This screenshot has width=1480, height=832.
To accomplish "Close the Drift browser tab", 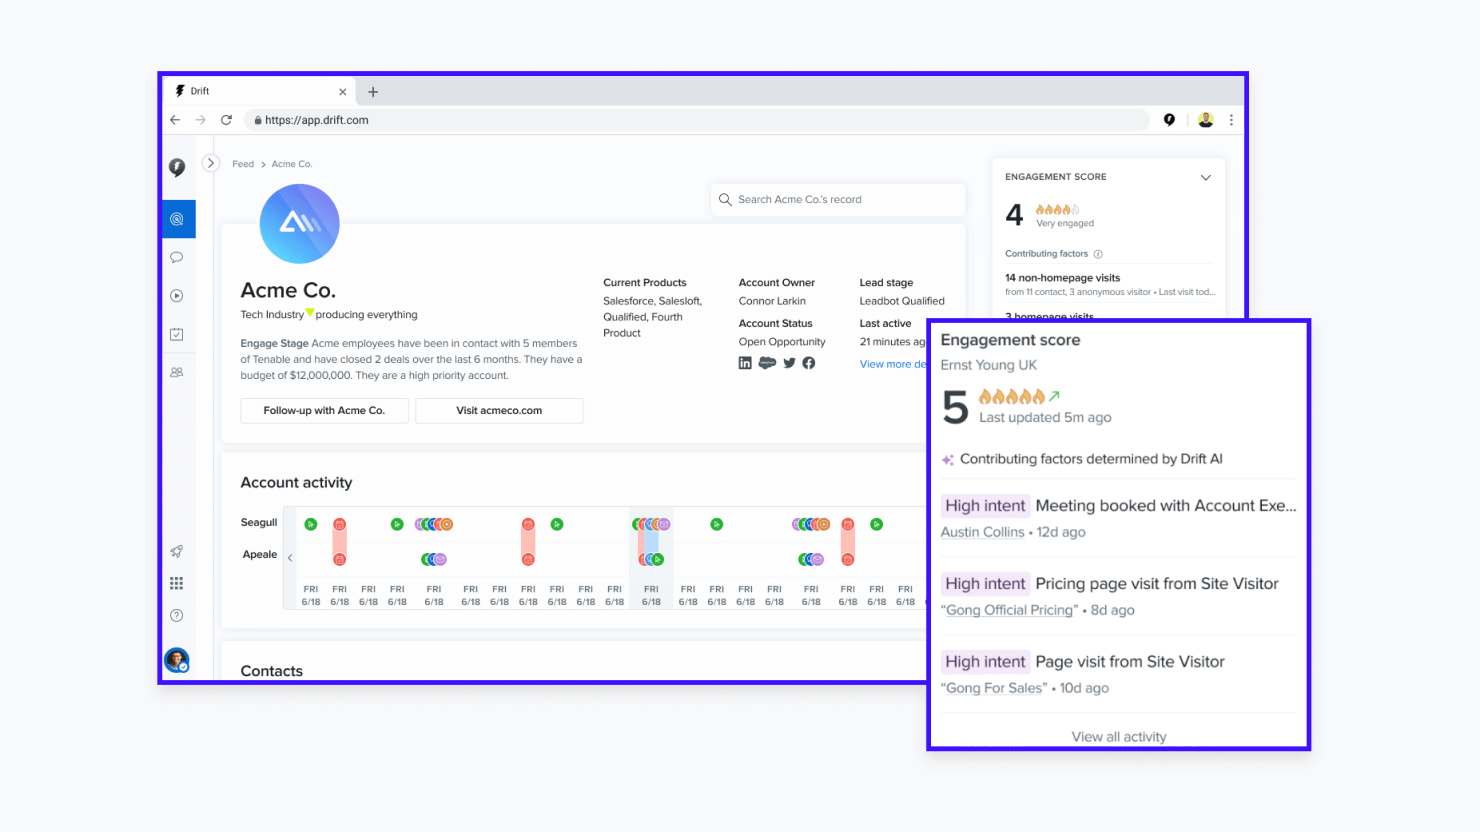I will pos(343,92).
